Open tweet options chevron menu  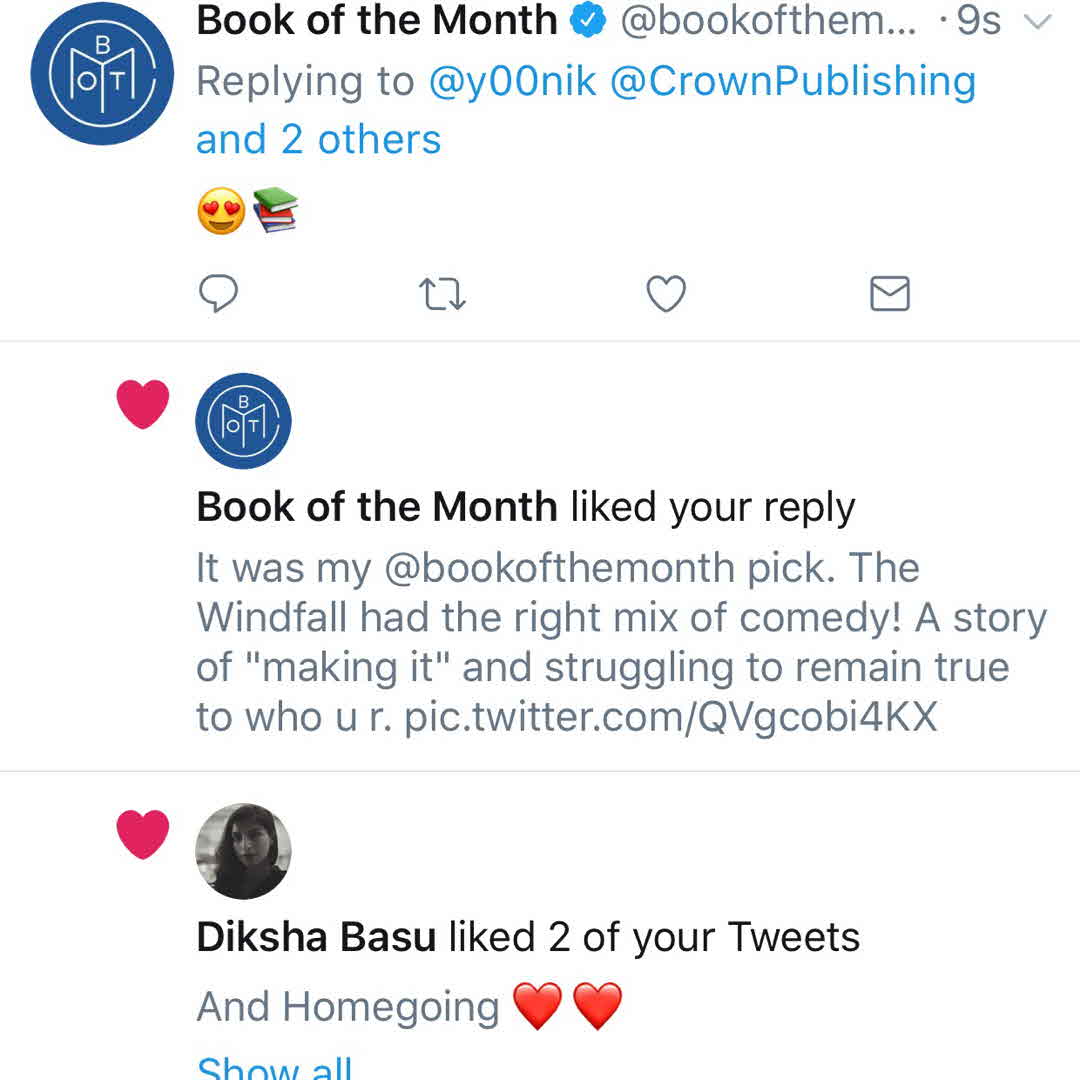tap(1040, 22)
